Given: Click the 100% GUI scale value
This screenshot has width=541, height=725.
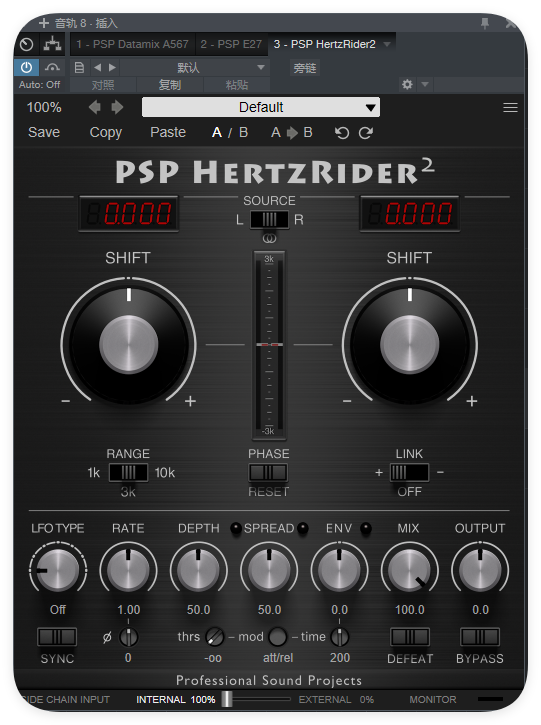Looking at the screenshot, I should [x=44, y=107].
